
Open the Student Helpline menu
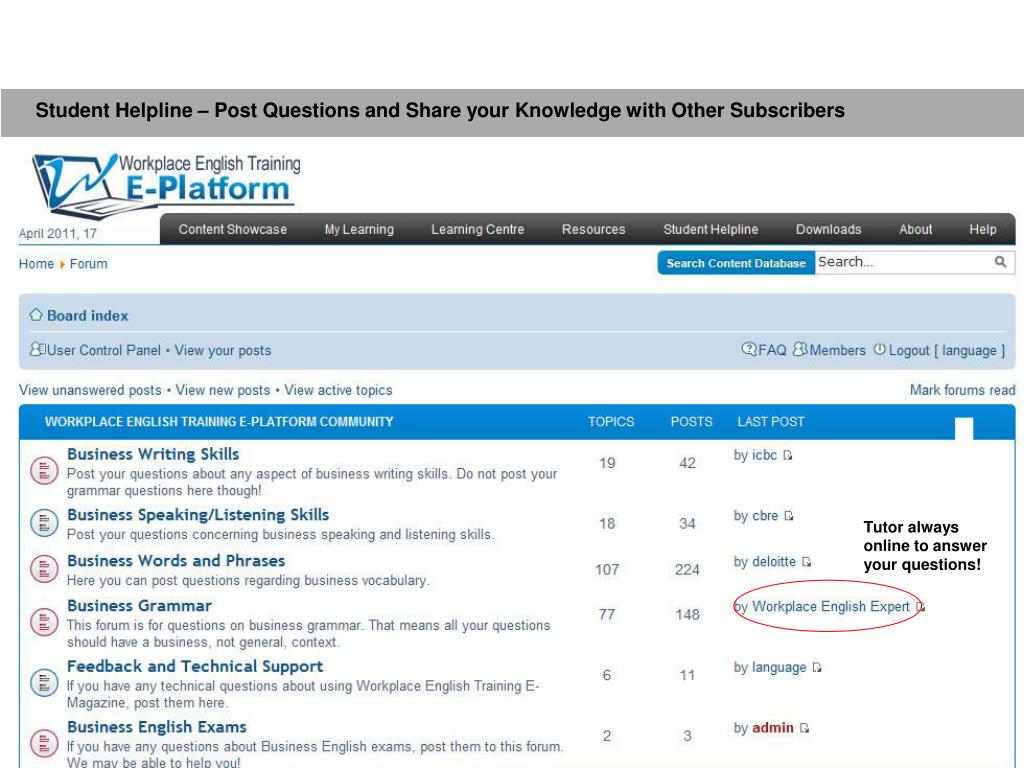[710, 230]
